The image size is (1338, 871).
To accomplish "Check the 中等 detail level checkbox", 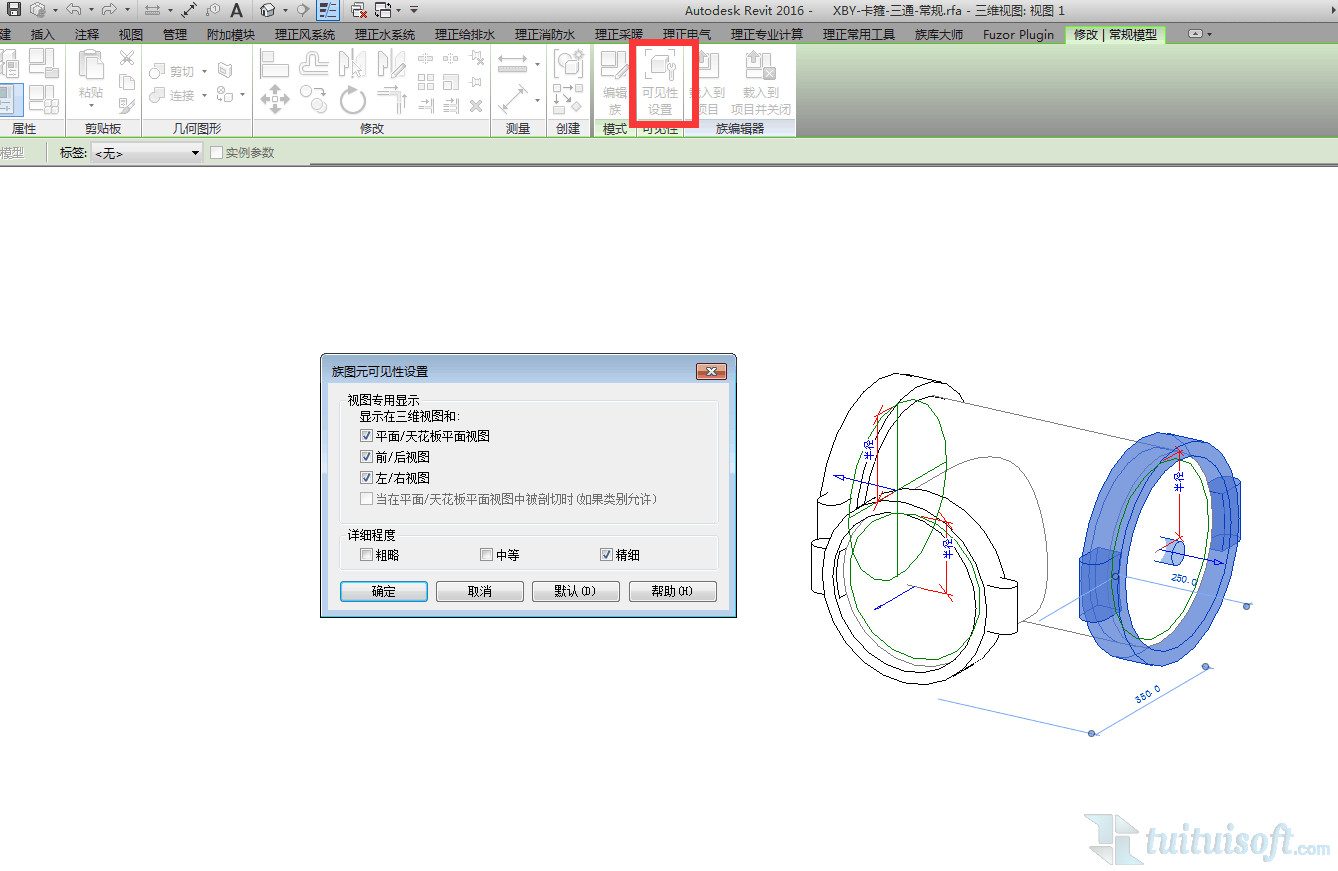I will coord(487,555).
